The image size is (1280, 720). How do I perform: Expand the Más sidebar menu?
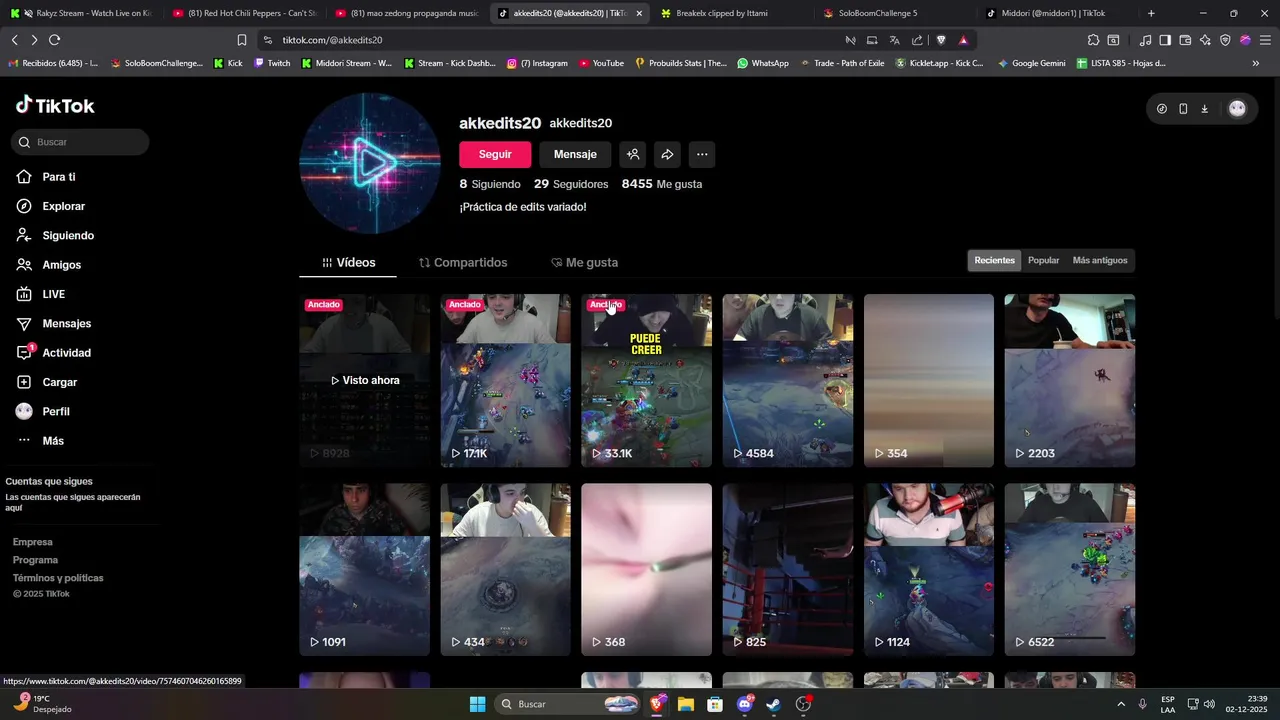tap(40, 441)
